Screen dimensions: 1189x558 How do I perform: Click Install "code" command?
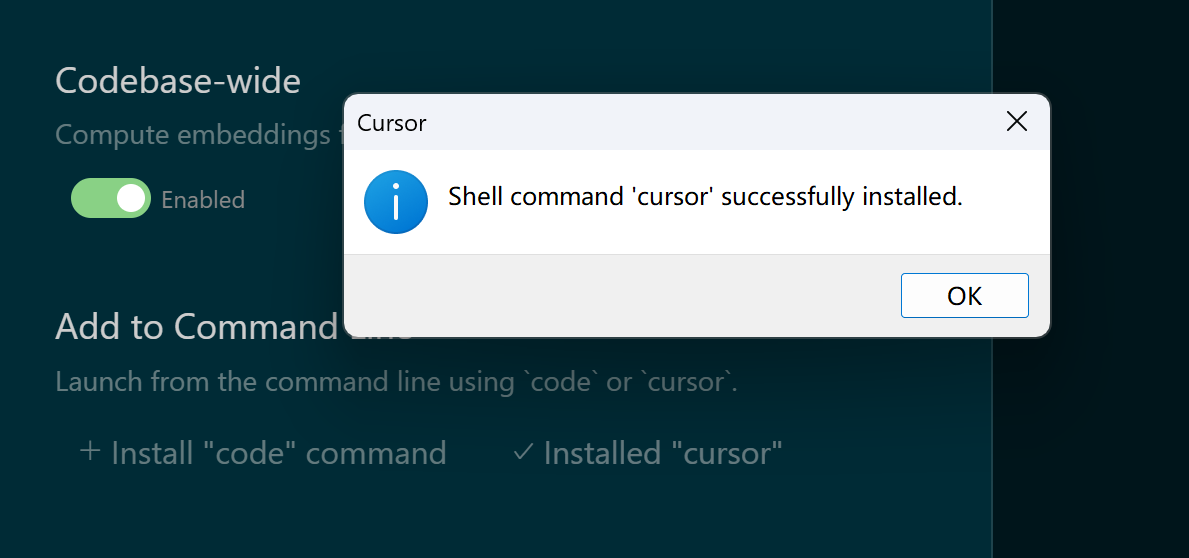pos(263,453)
